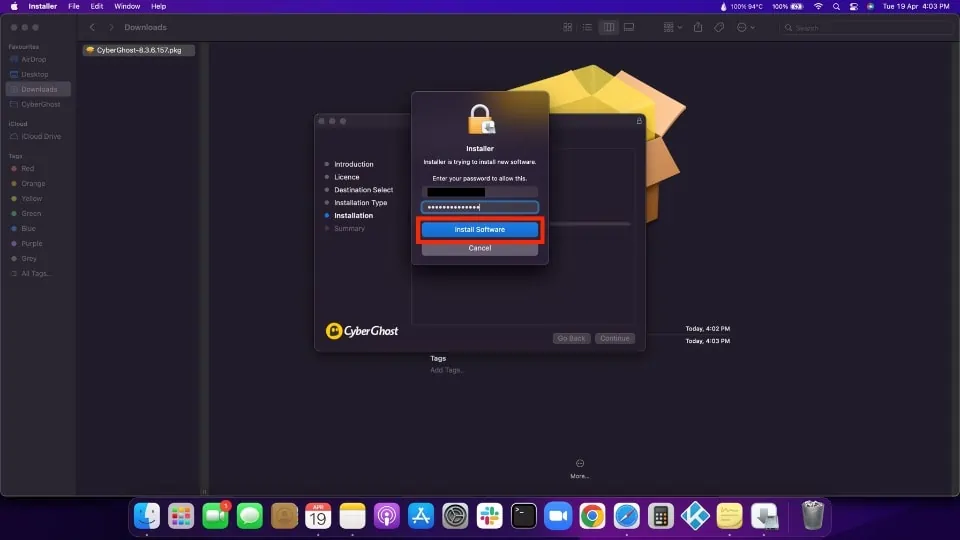This screenshot has width=960, height=540.
Task: Click the Go Back button in the installer
Action: (x=571, y=338)
